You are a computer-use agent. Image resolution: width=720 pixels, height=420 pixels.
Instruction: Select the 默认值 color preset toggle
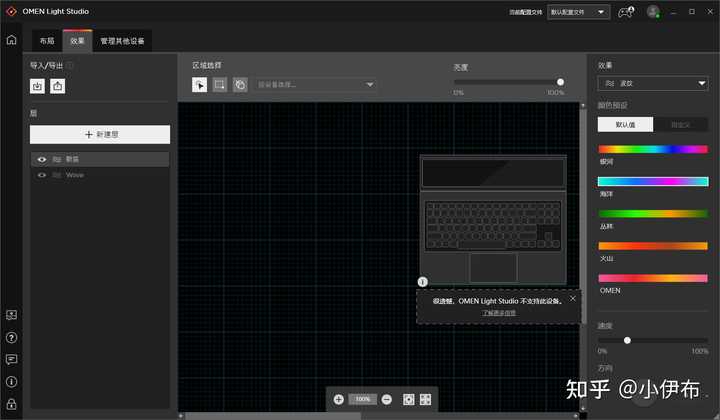(x=625, y=124)
